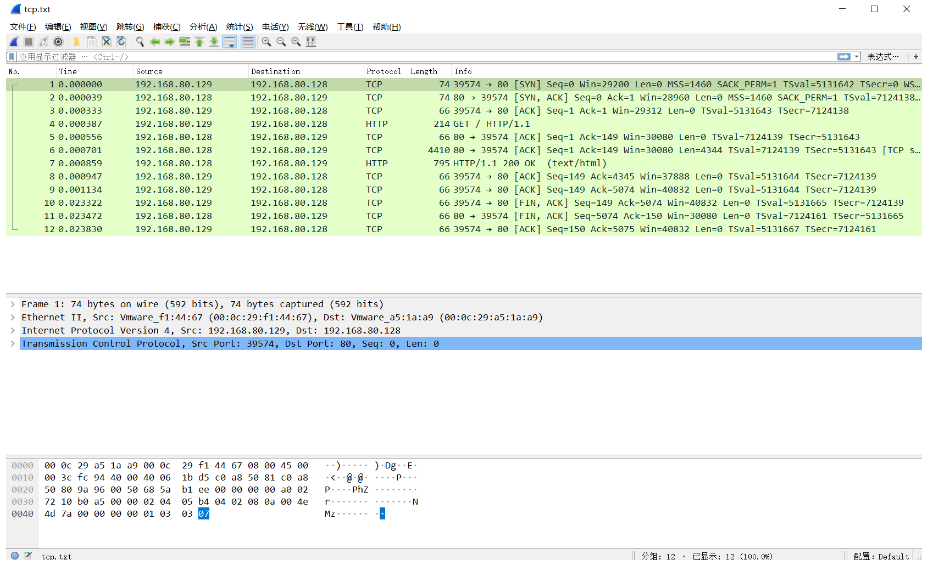The height and width of the screenshot is (573, 934).
Task: Start capture with the blue shark fin icon
Action: (14, 42)
